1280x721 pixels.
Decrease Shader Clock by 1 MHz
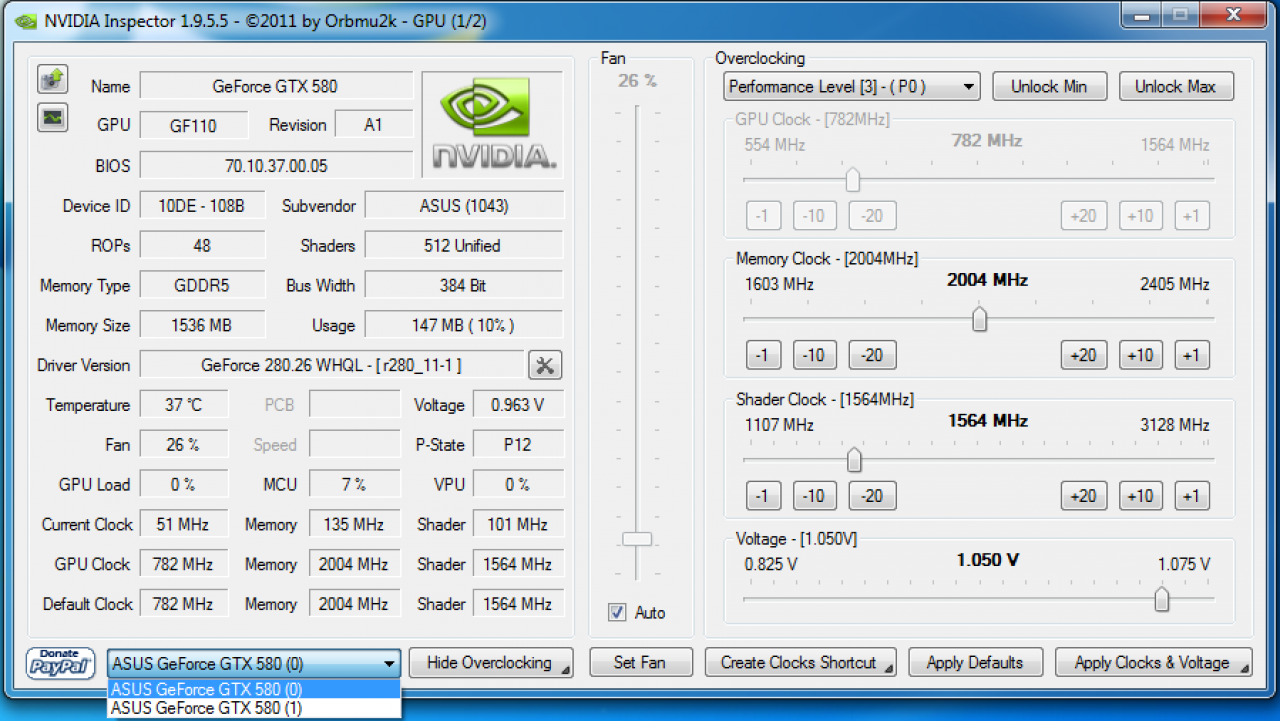pos(763,496)
